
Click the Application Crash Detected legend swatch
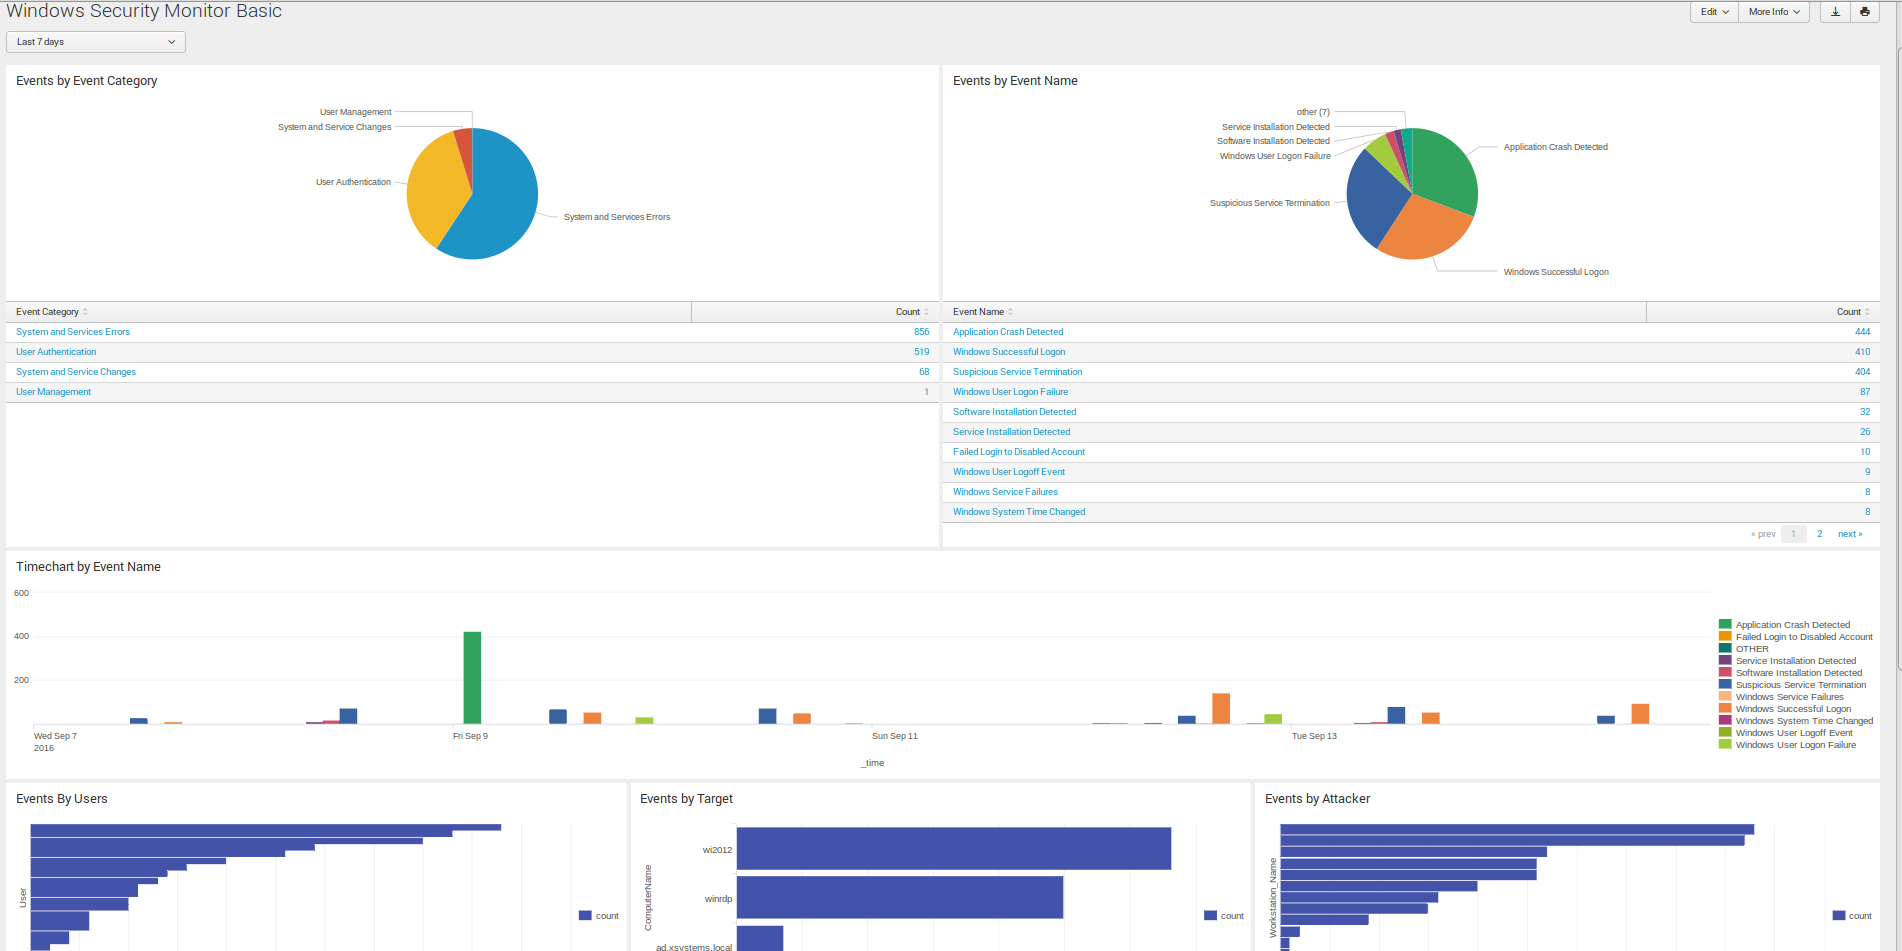coord(1725,625)
